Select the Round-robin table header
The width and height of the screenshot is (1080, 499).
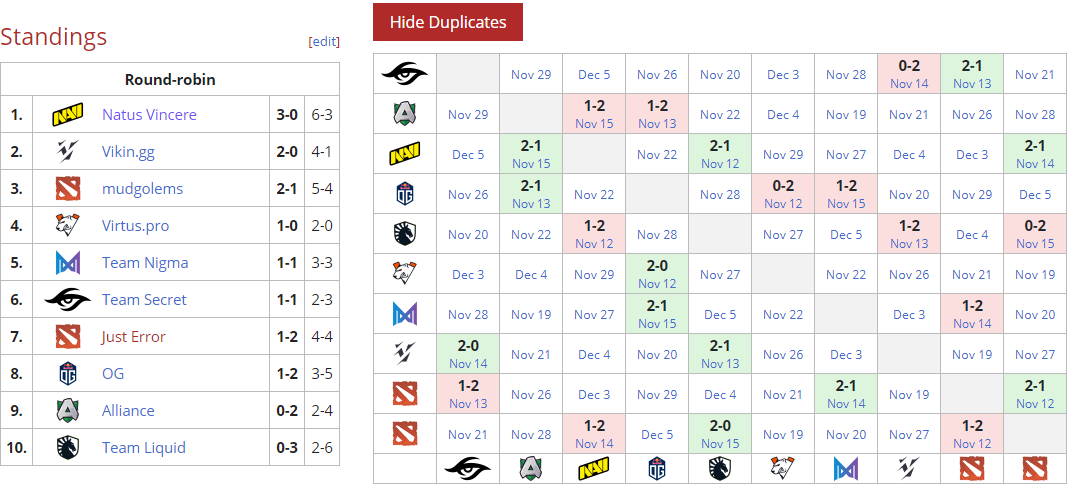coord(170,80)
